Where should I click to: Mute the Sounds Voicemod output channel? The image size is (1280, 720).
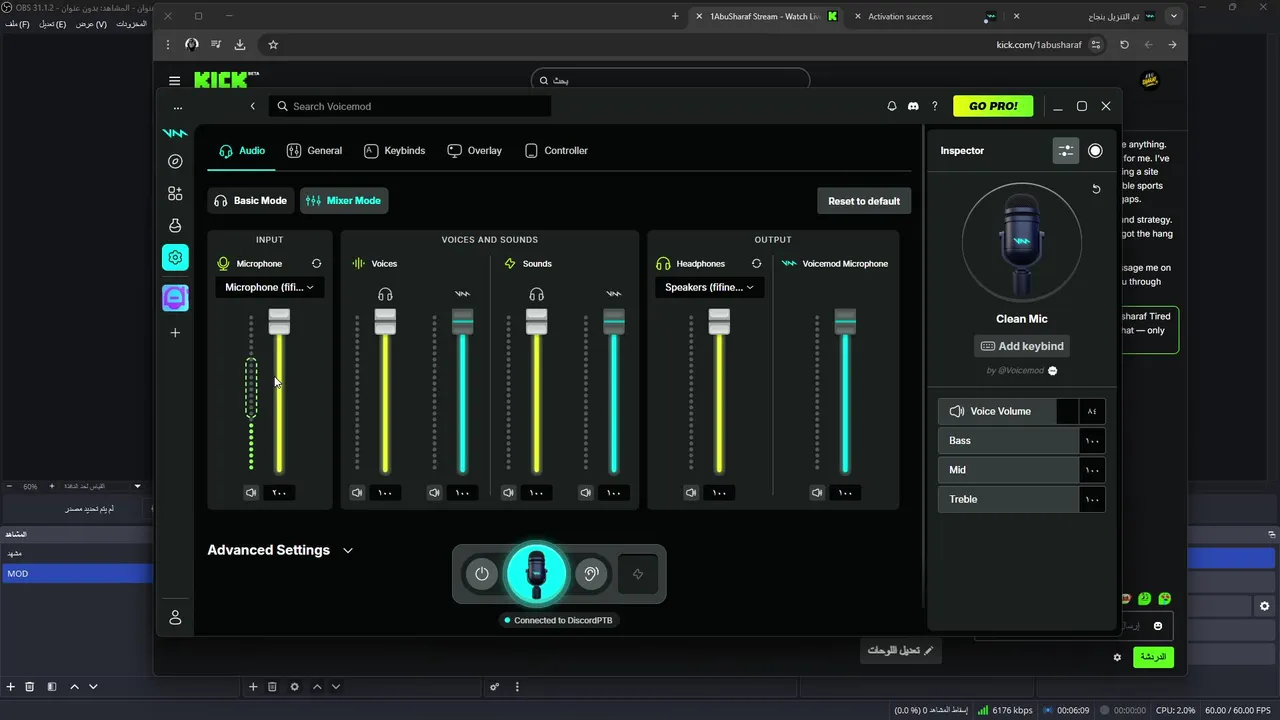pos(586,492)
